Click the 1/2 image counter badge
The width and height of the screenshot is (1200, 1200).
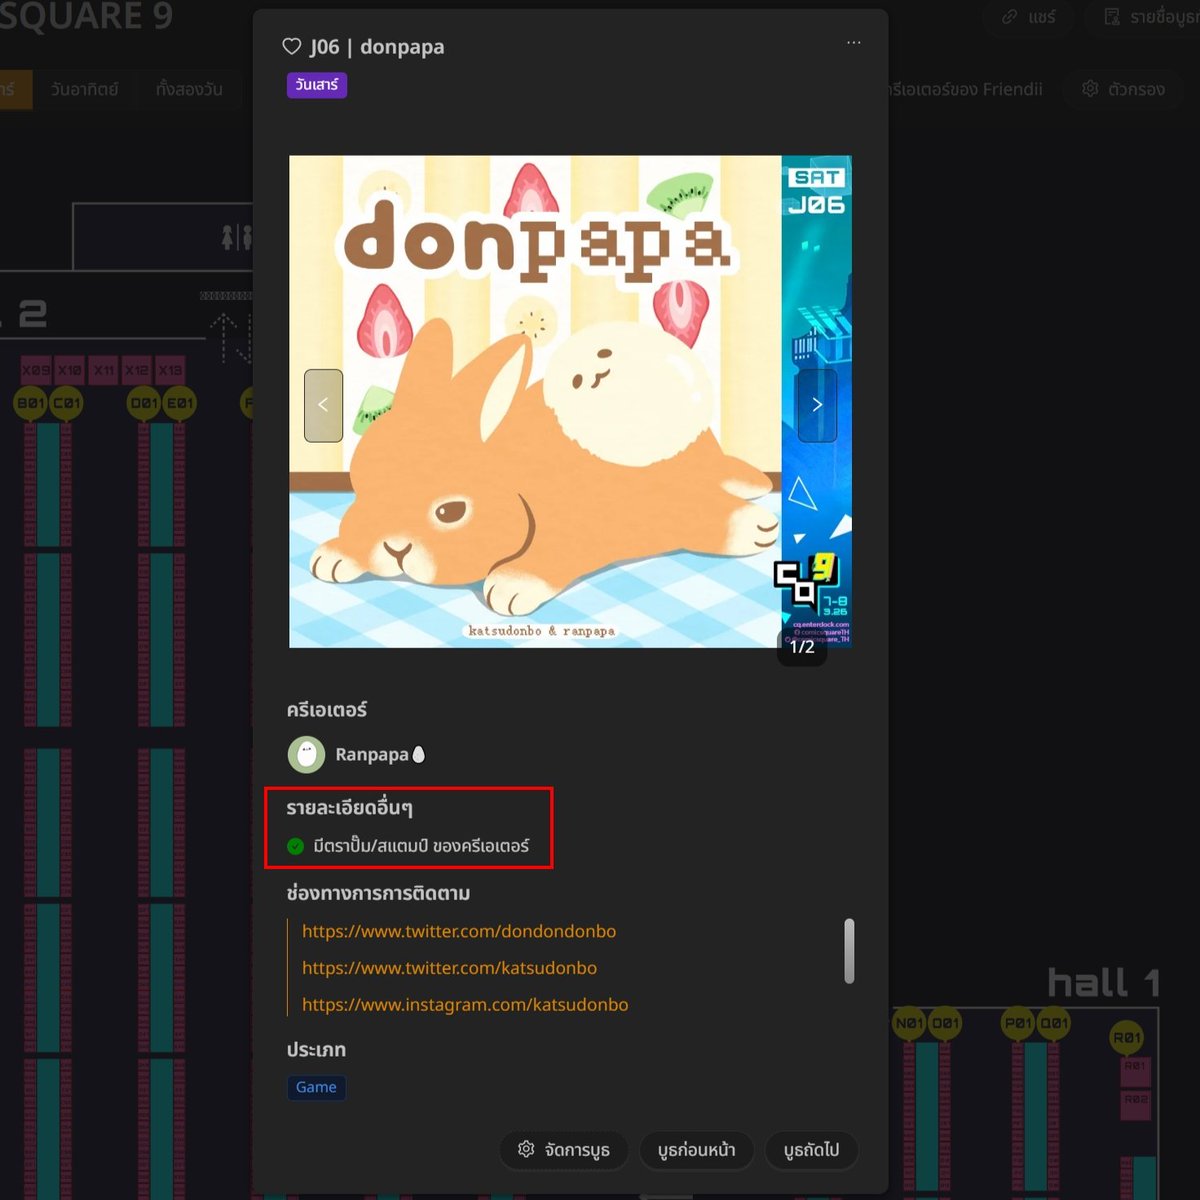pyautogui.click(x=802, y=647)
